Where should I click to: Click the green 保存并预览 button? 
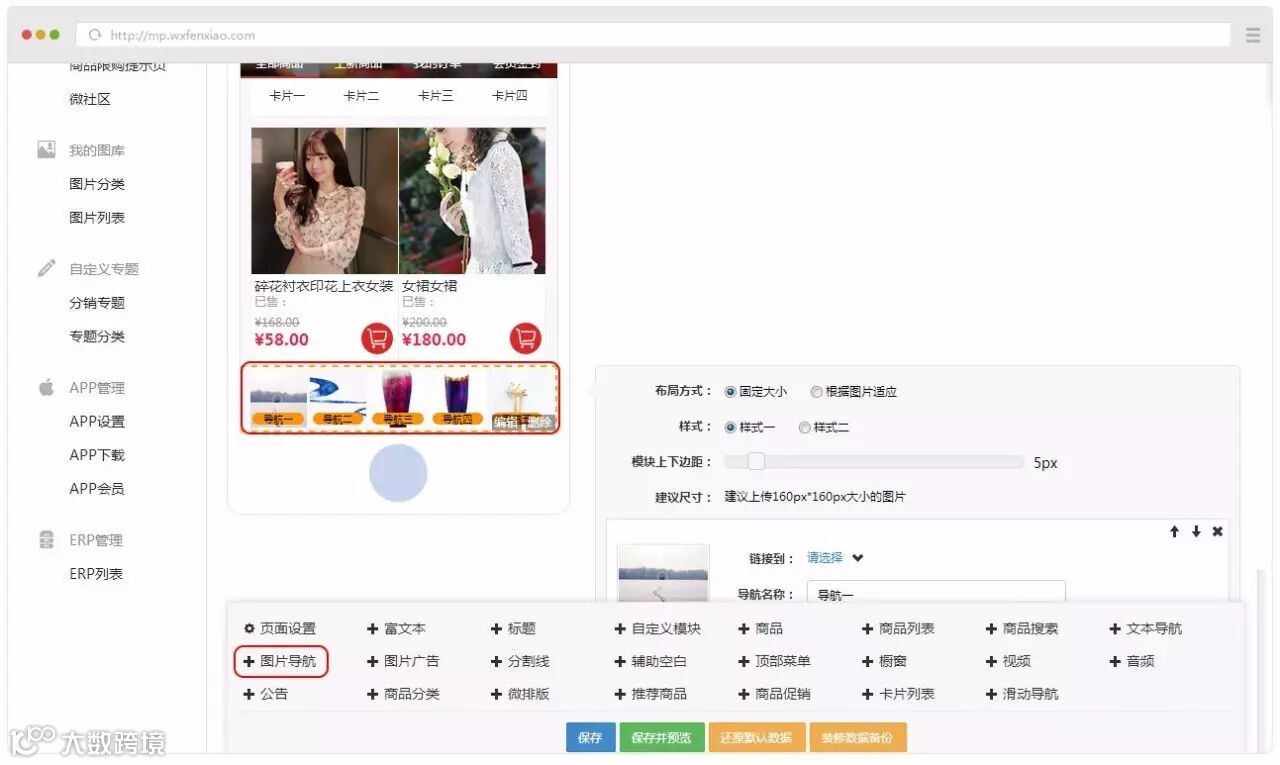[662, 738]
